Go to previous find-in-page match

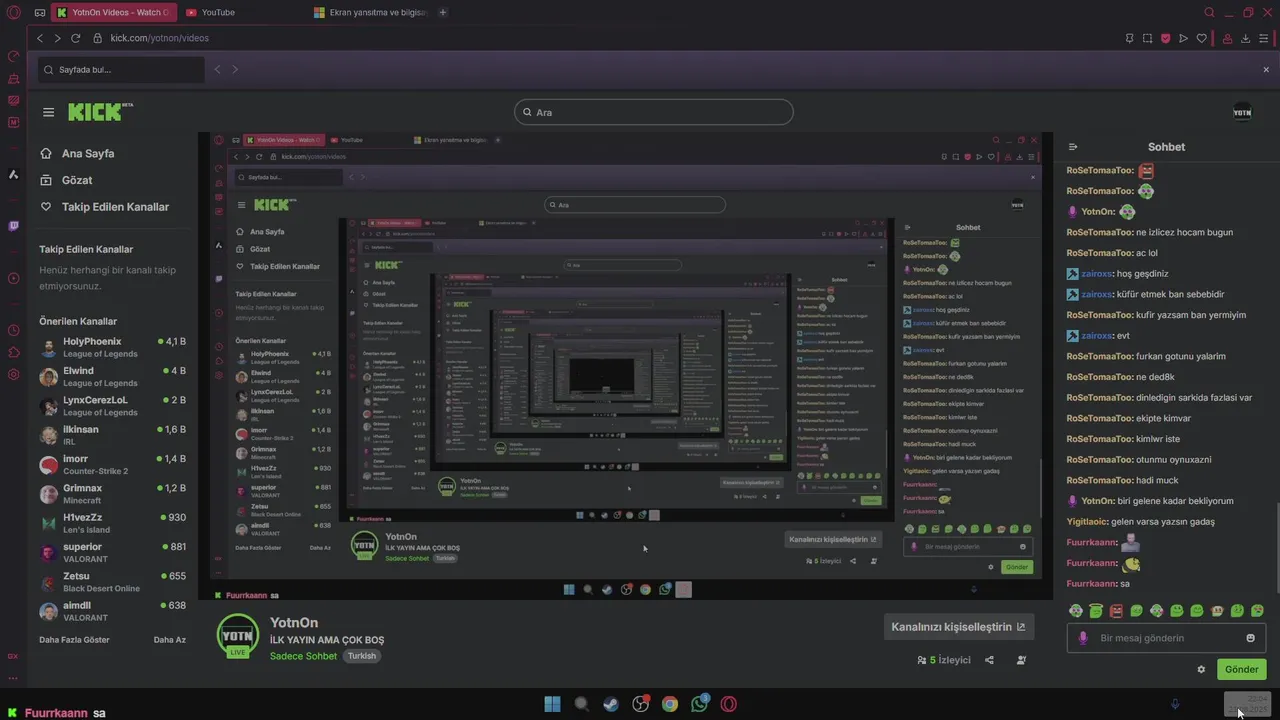click(x=217, y=70)
